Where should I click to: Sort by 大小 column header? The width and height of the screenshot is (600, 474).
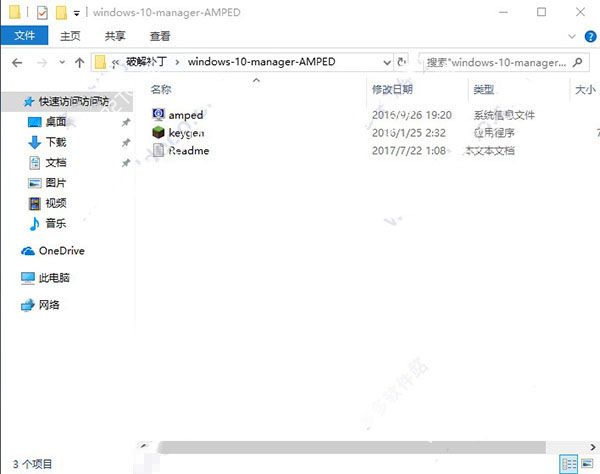(x=585, y=90)
